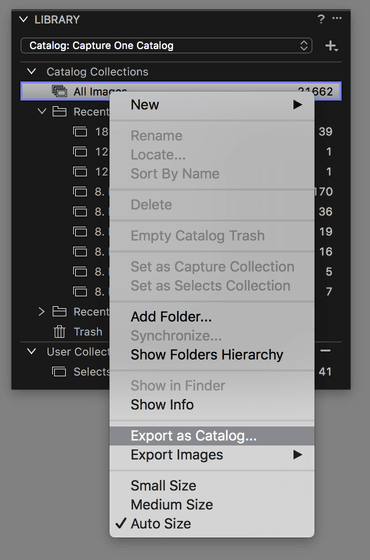Select the album icon with count 36
The width and height of the screenshot is (370, 560).
(80, 212)
